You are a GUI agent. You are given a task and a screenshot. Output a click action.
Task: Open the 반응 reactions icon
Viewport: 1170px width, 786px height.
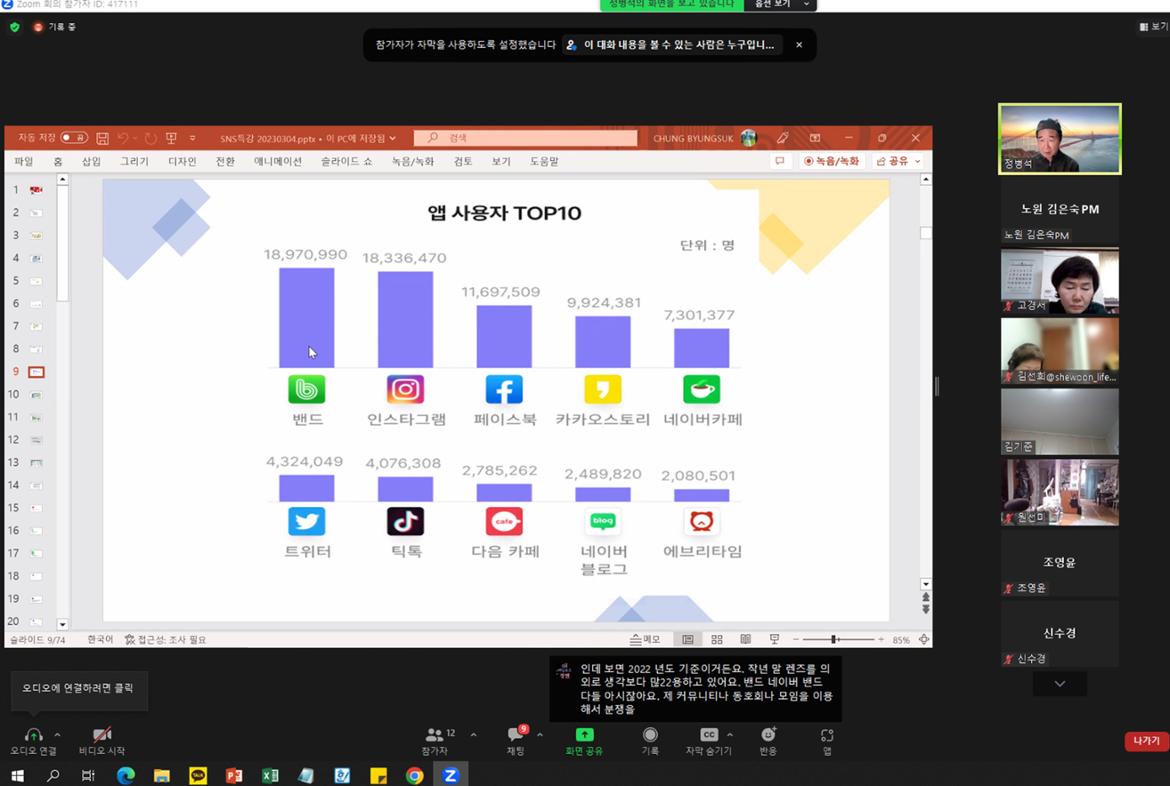[767, 735]
